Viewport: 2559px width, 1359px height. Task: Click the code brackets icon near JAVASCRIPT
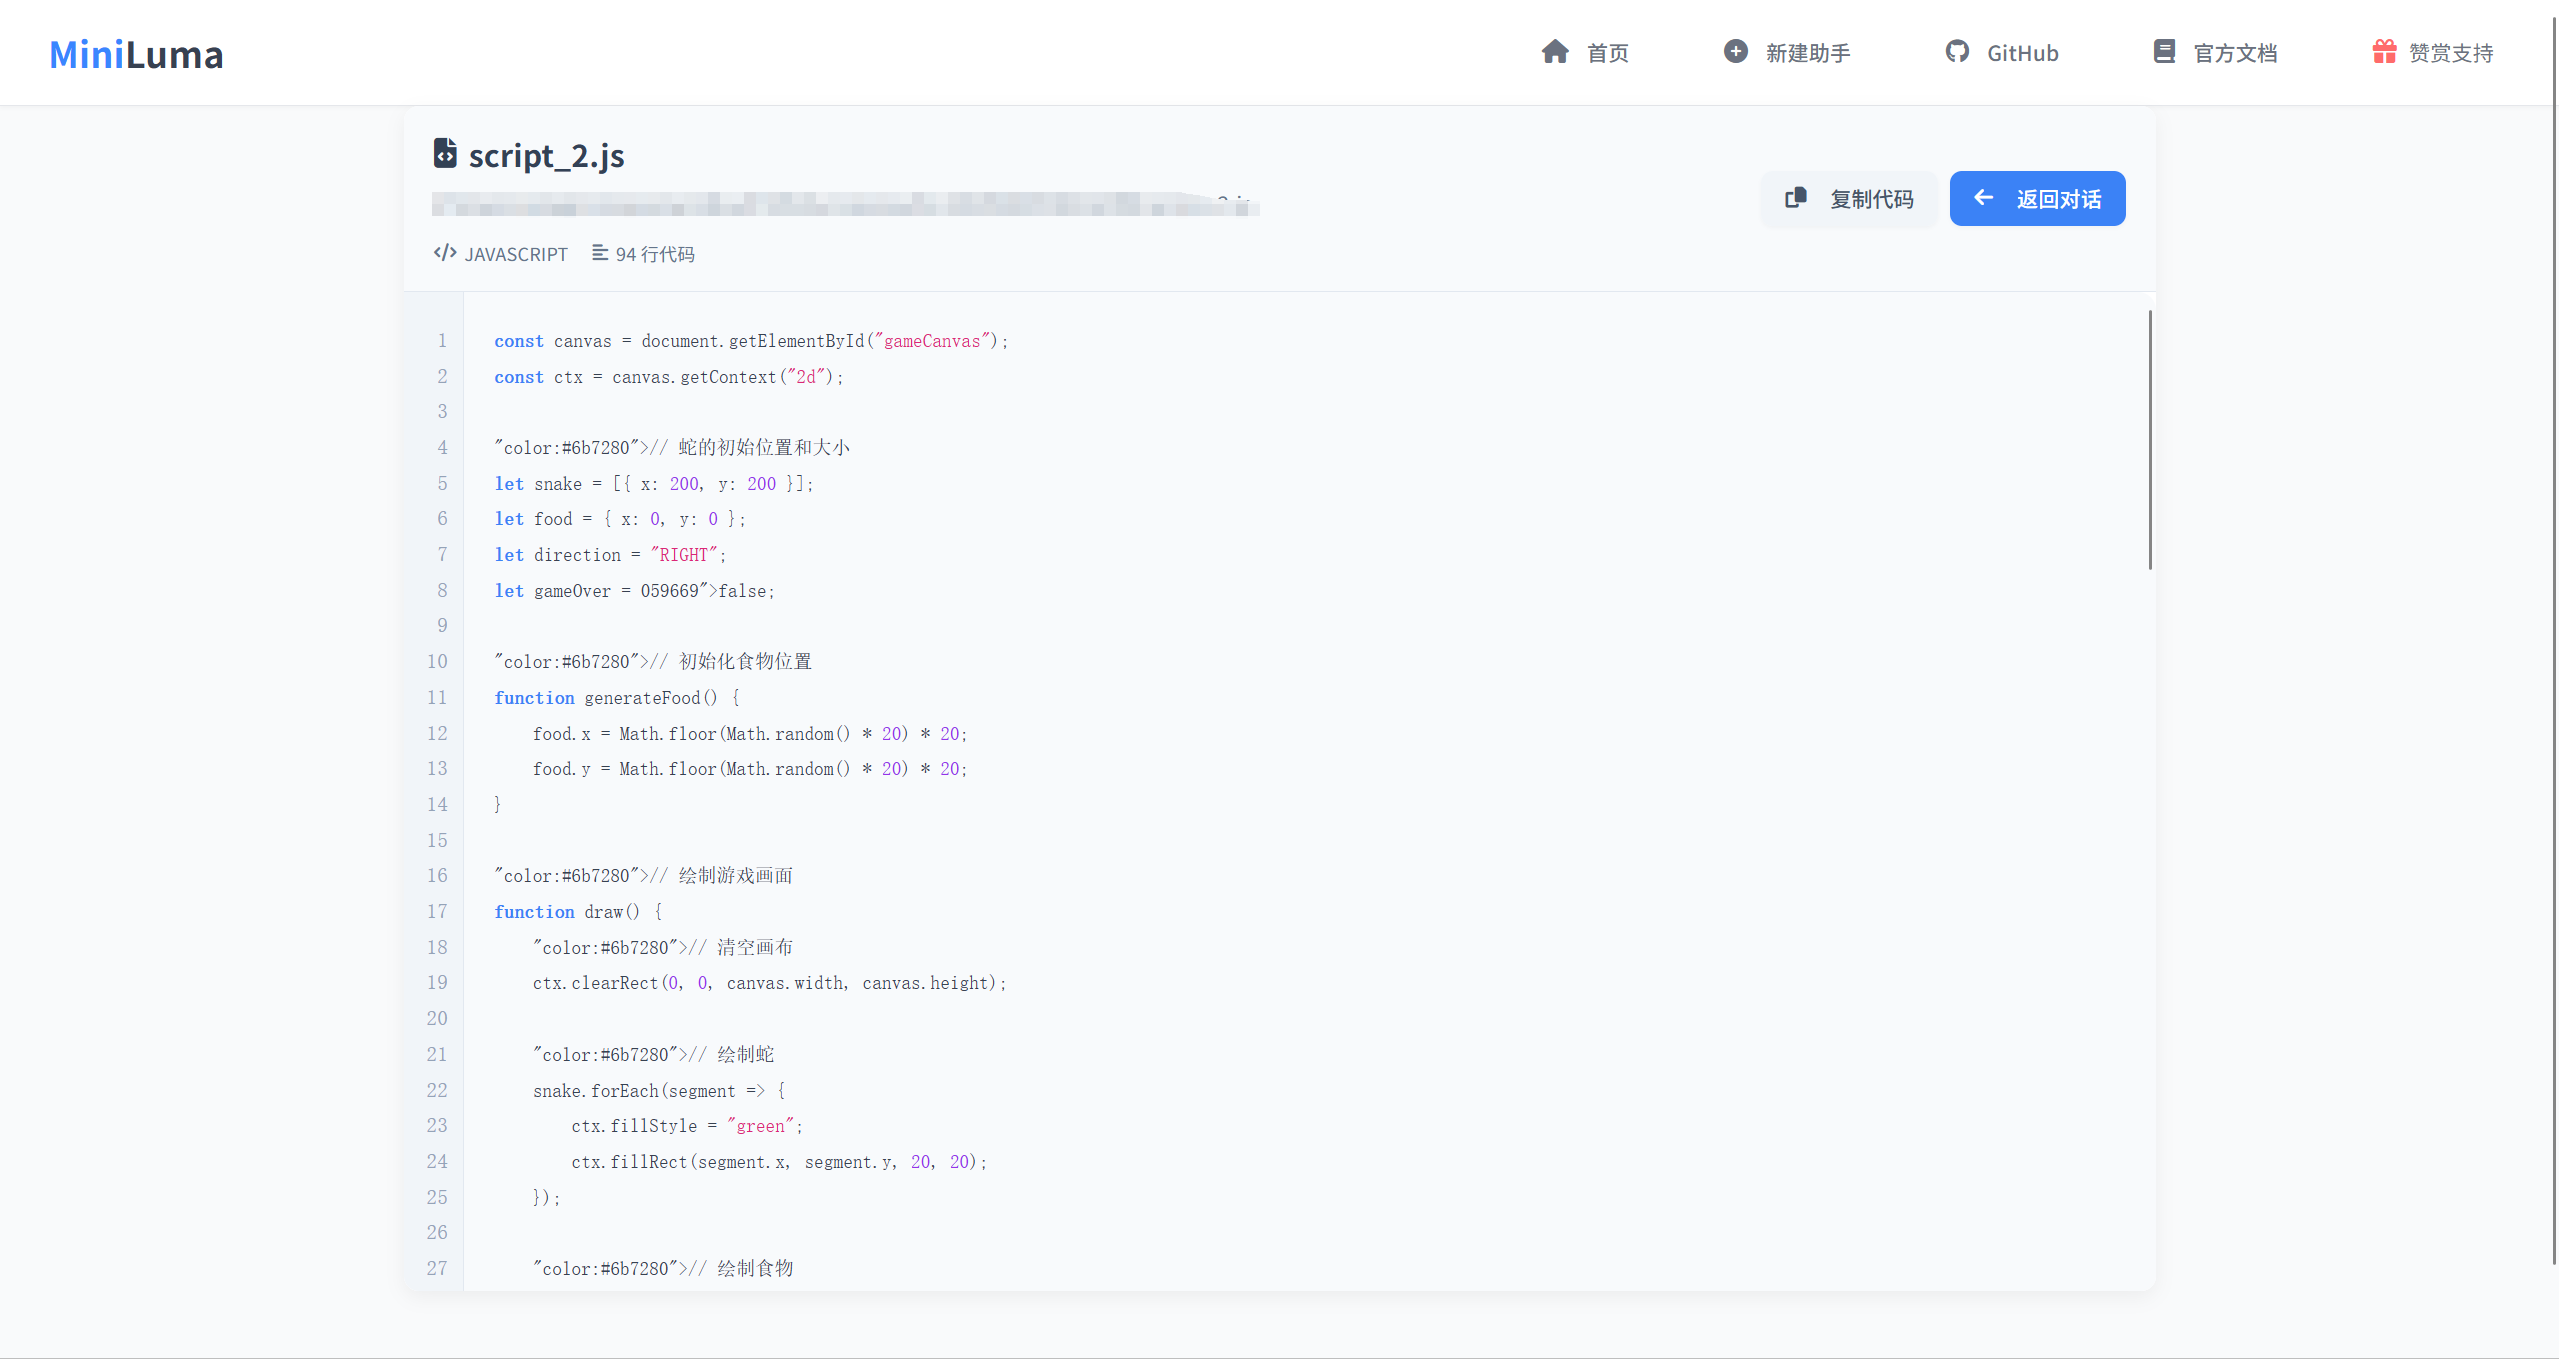point(445,253)
